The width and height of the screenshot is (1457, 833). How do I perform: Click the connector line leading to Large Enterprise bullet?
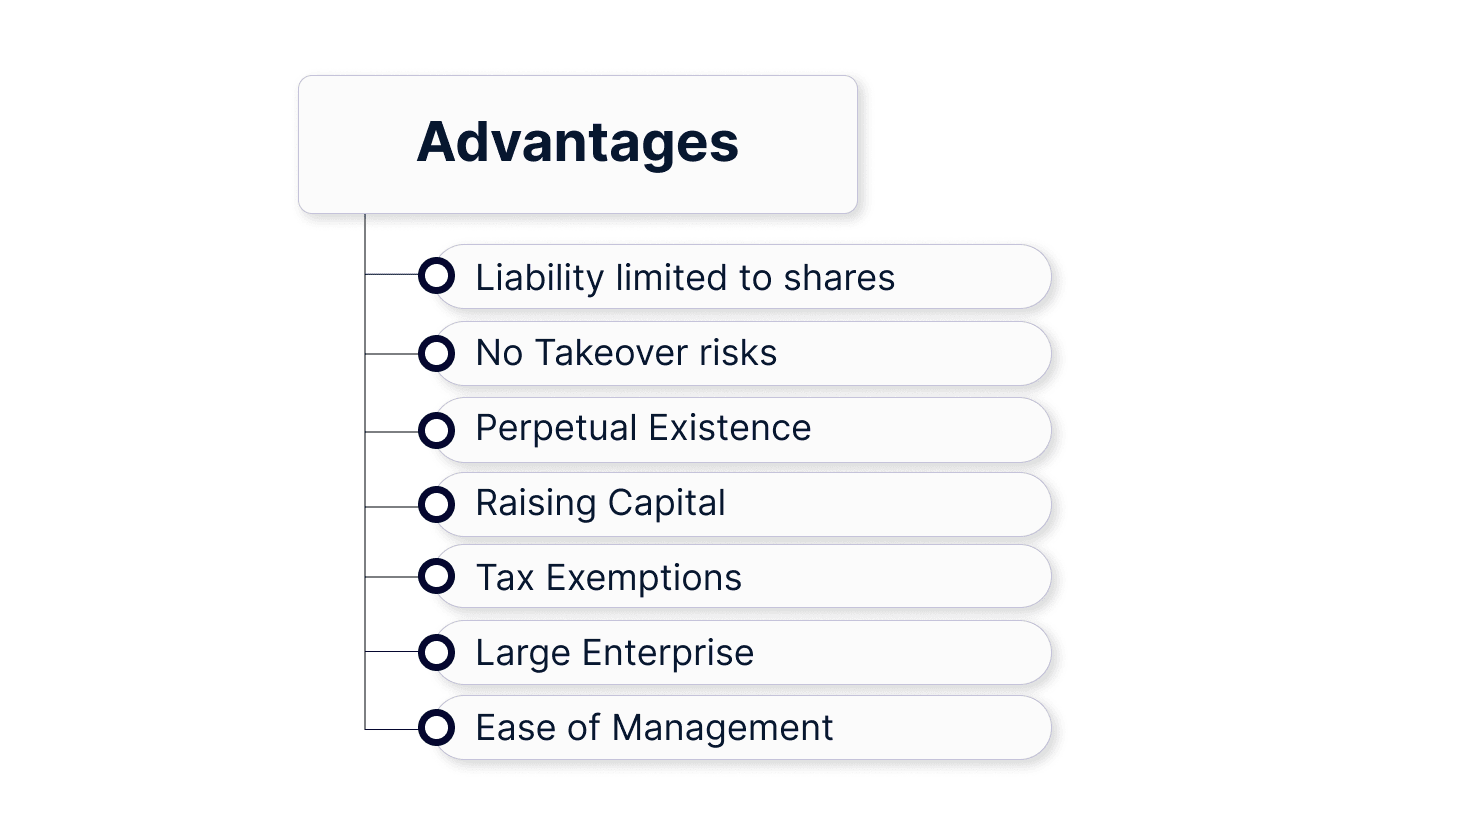pos(391,652)
